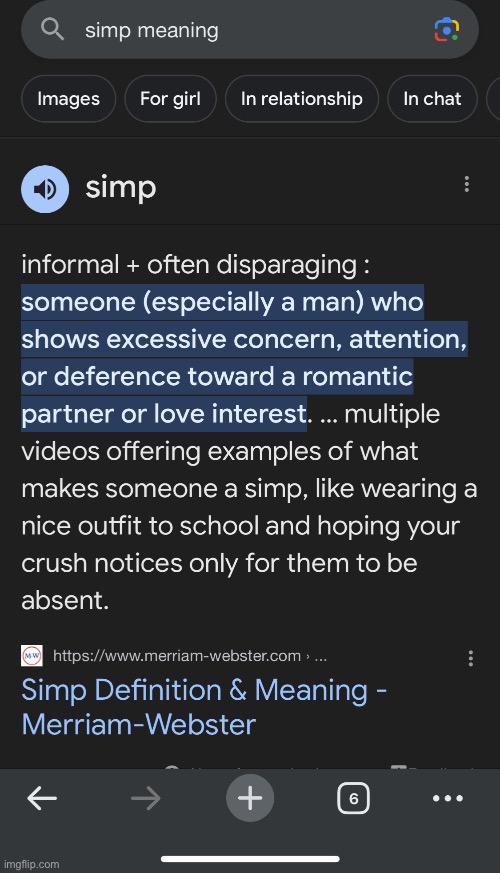Select the In relationship filter chip
The width and height of the screenshot is (500, 873).
tap(302, 99)
